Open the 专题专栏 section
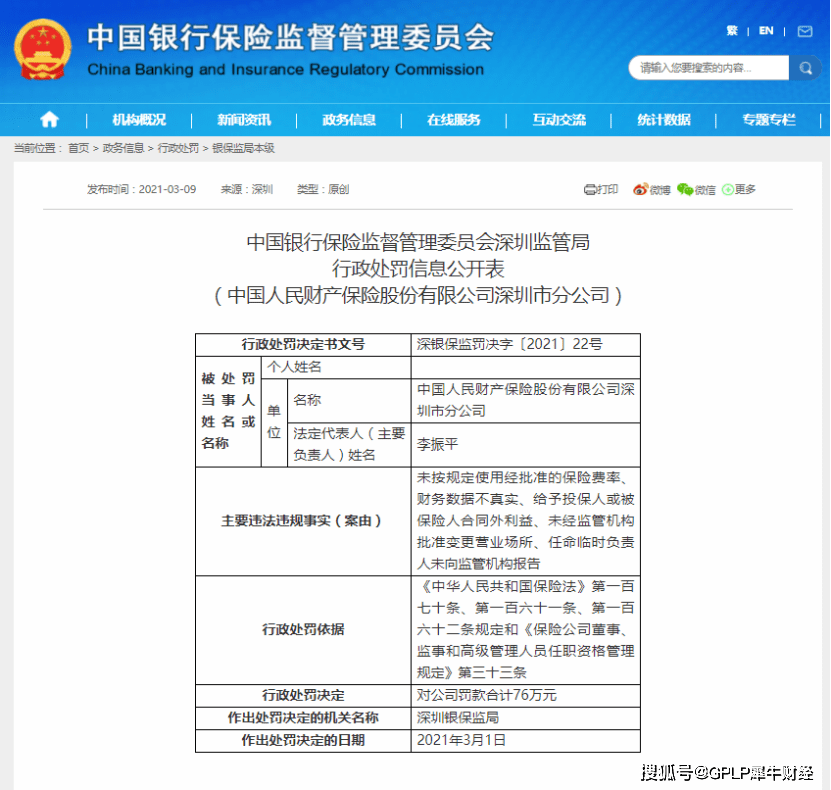 (x=767, y=119)
